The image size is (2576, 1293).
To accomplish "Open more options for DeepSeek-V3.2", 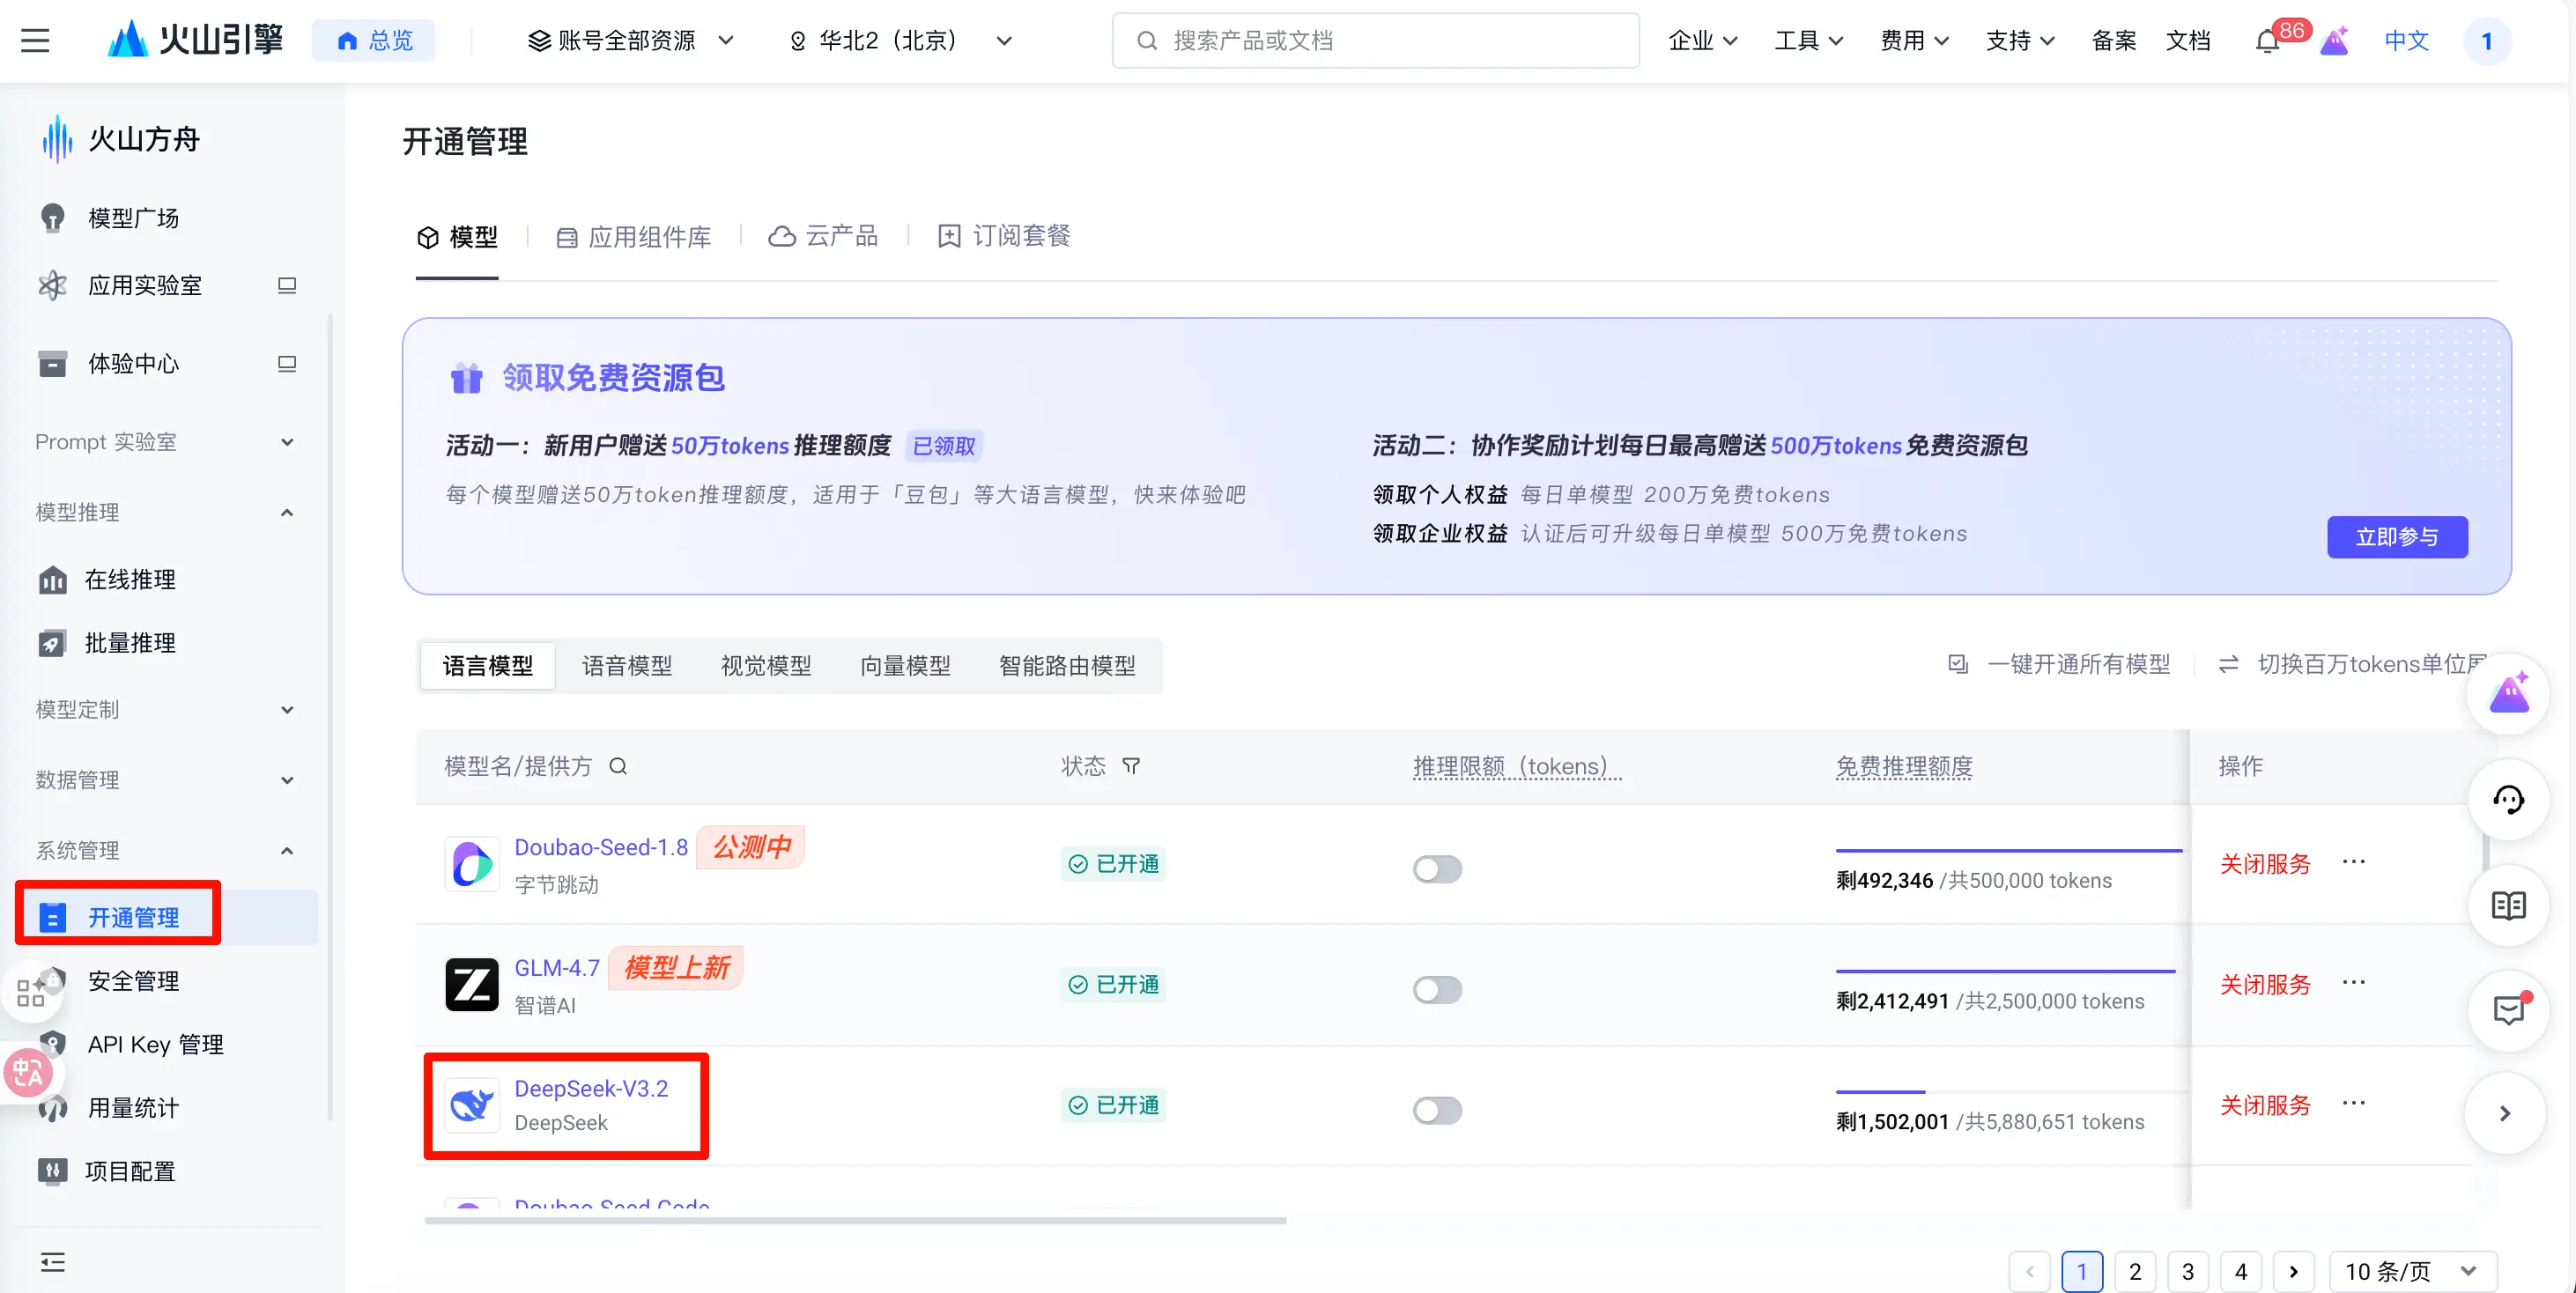I will point(2353,1103).
